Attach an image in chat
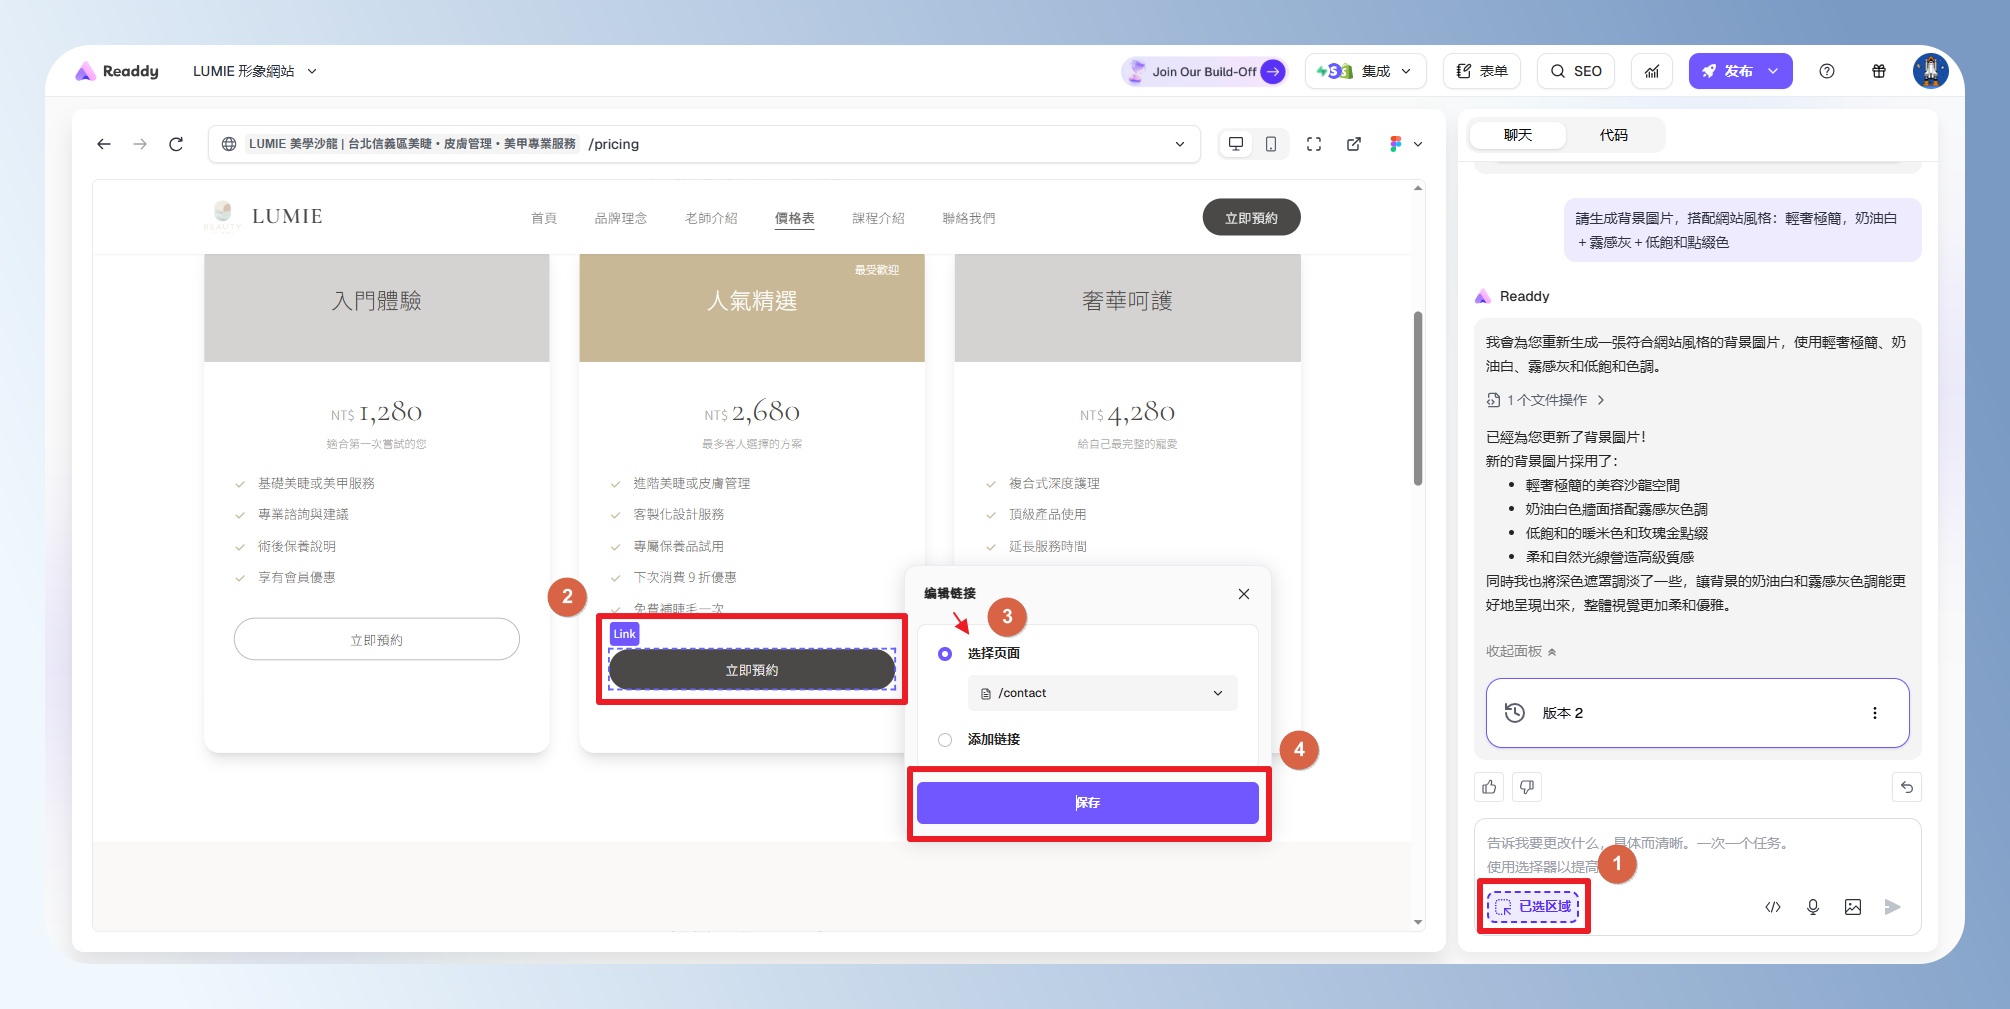2010x1009 pixels. coord(1852,907)
